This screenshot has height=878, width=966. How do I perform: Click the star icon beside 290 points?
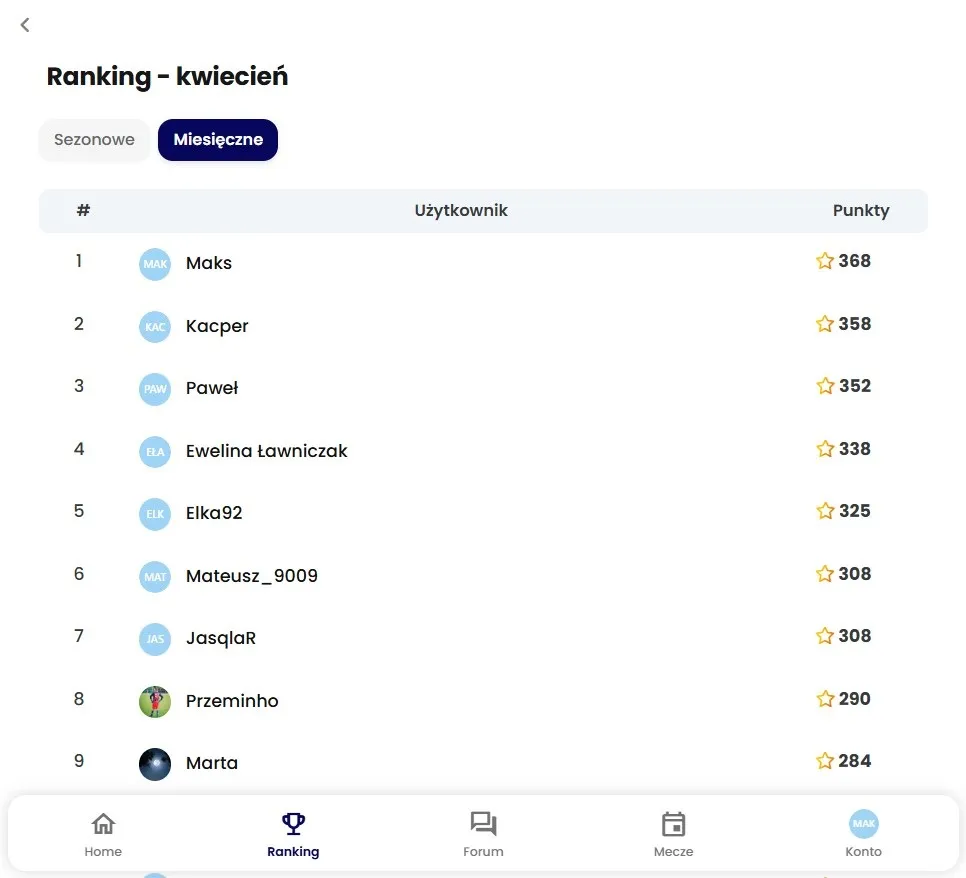click(825, 699)
